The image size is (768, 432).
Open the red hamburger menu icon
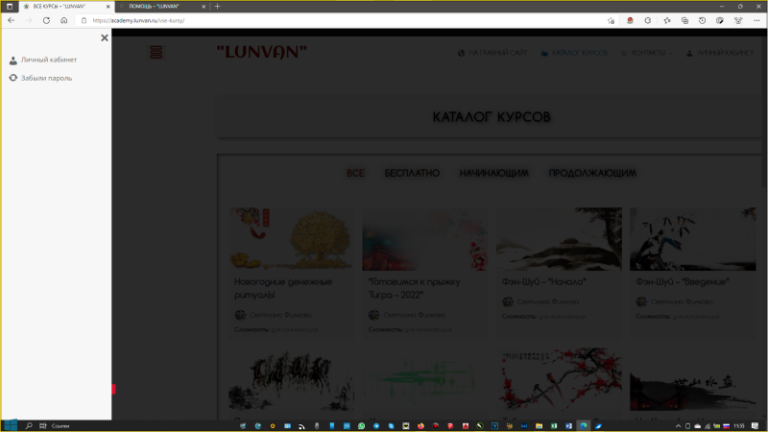pyautogui.click(x=156, y=52)
